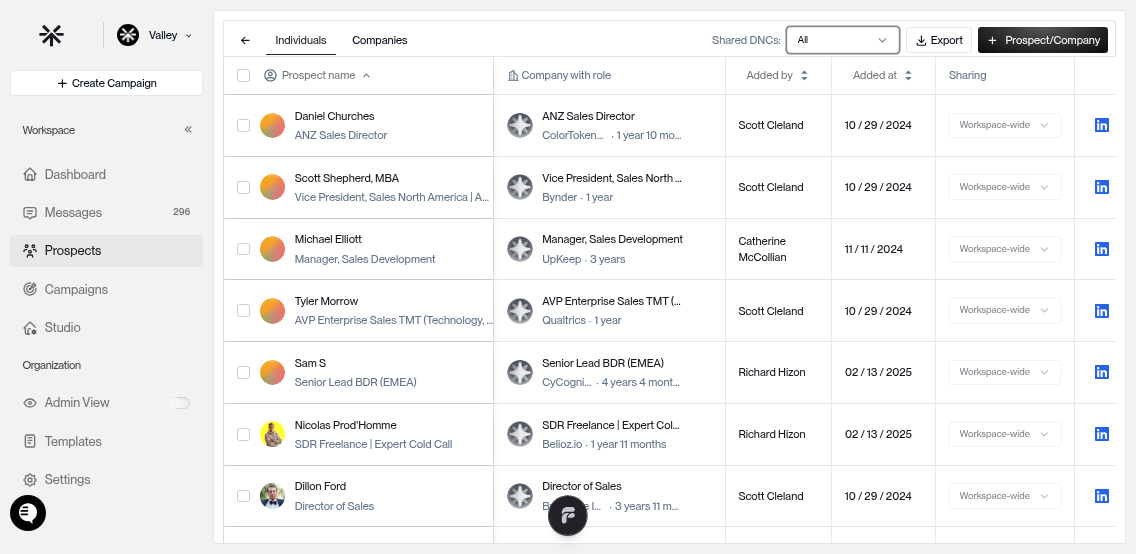Click the floating F widget button
1136x554 pixels.
coord(567,516)
